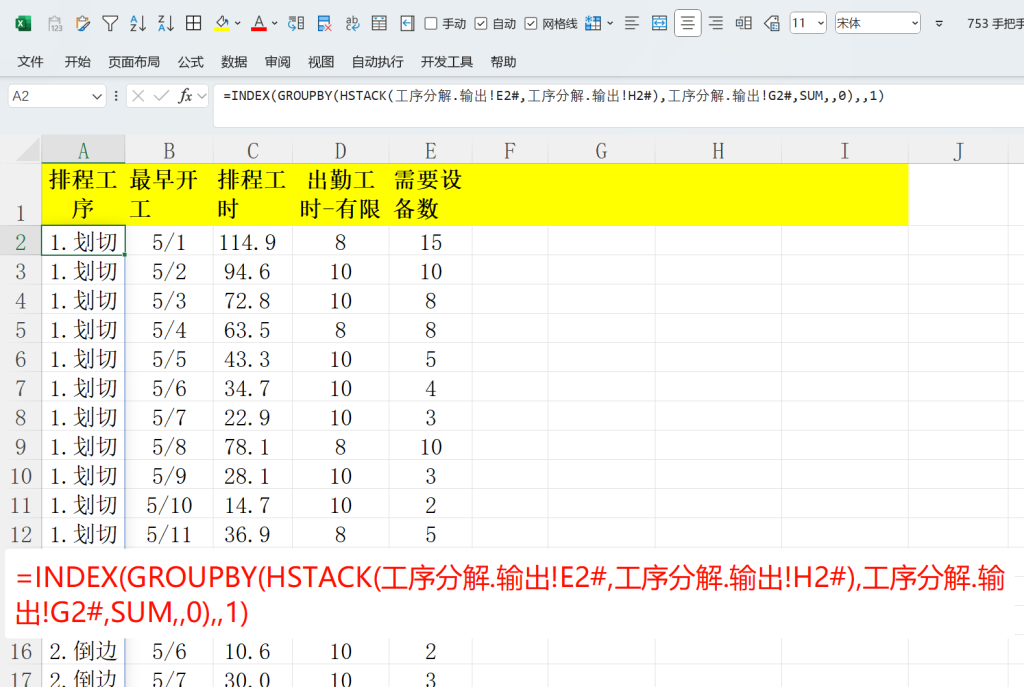The height and width of the screenshot is (687, 1024).
Task: Customize Quick Access Toolbar arrow
Action: 939,24
